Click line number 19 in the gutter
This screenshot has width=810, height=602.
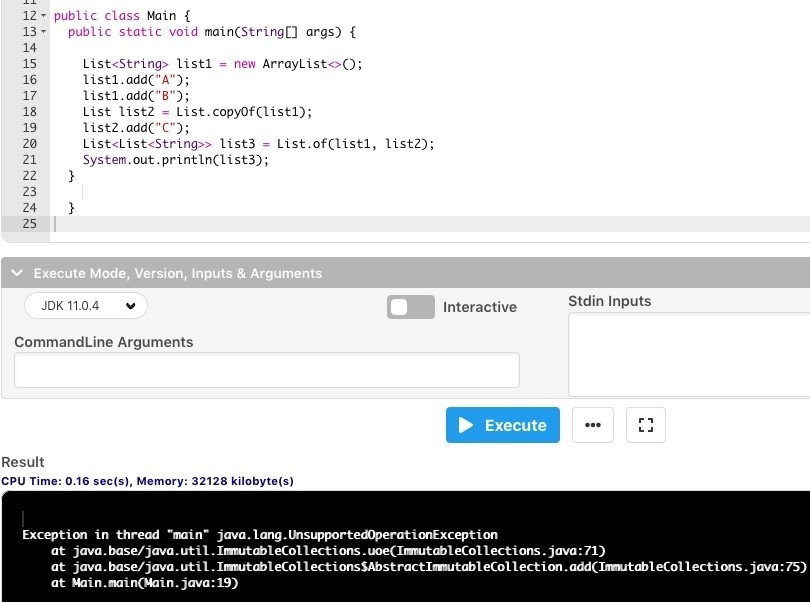pos(28,128)
